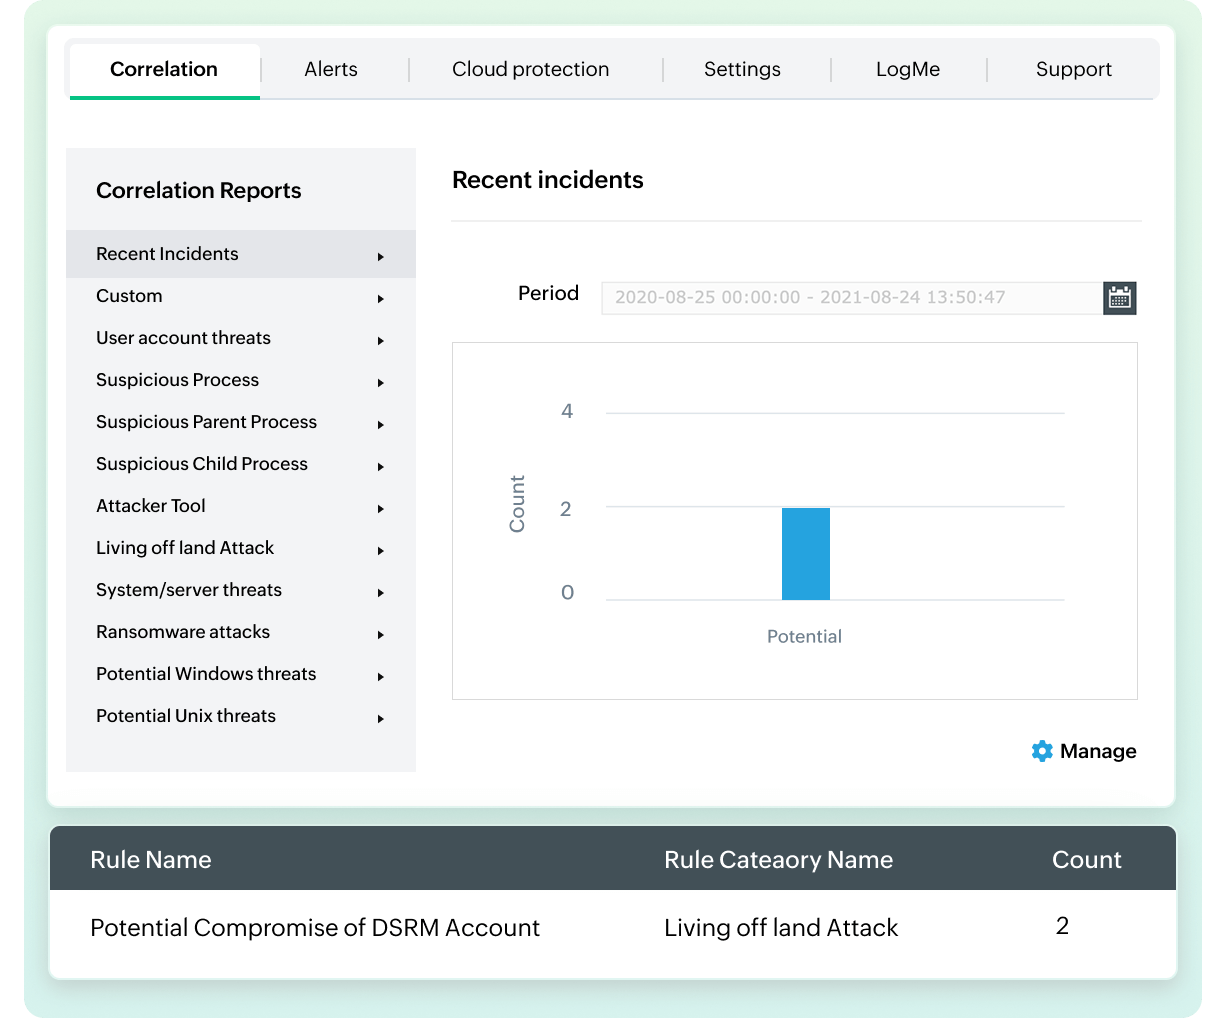This screenshot has width=1206, height=1018.
Task: Open the calendar date picker icon
Action: coord(1119,297)
